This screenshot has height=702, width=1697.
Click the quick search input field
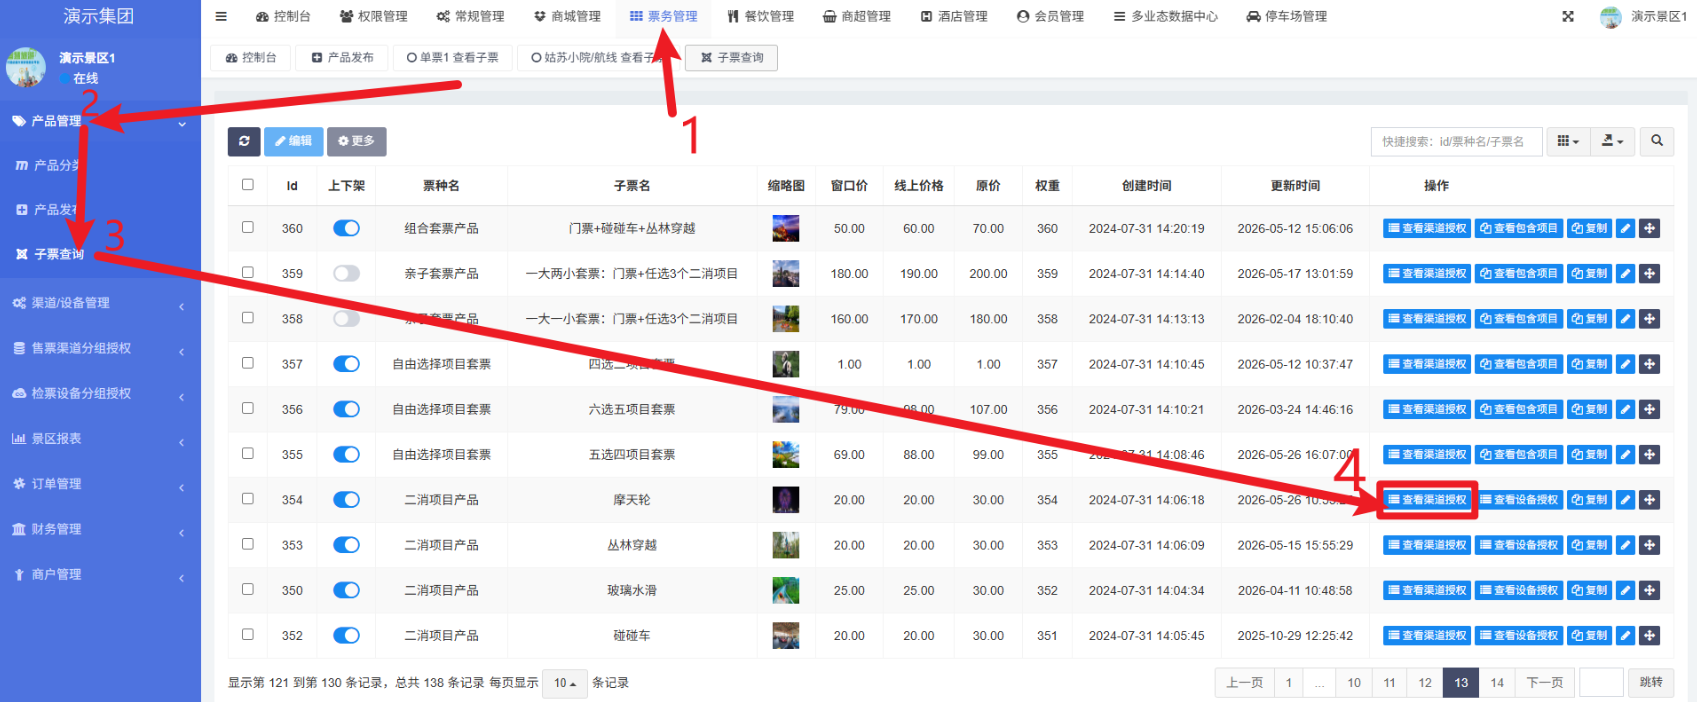(x=1457, y=141)
